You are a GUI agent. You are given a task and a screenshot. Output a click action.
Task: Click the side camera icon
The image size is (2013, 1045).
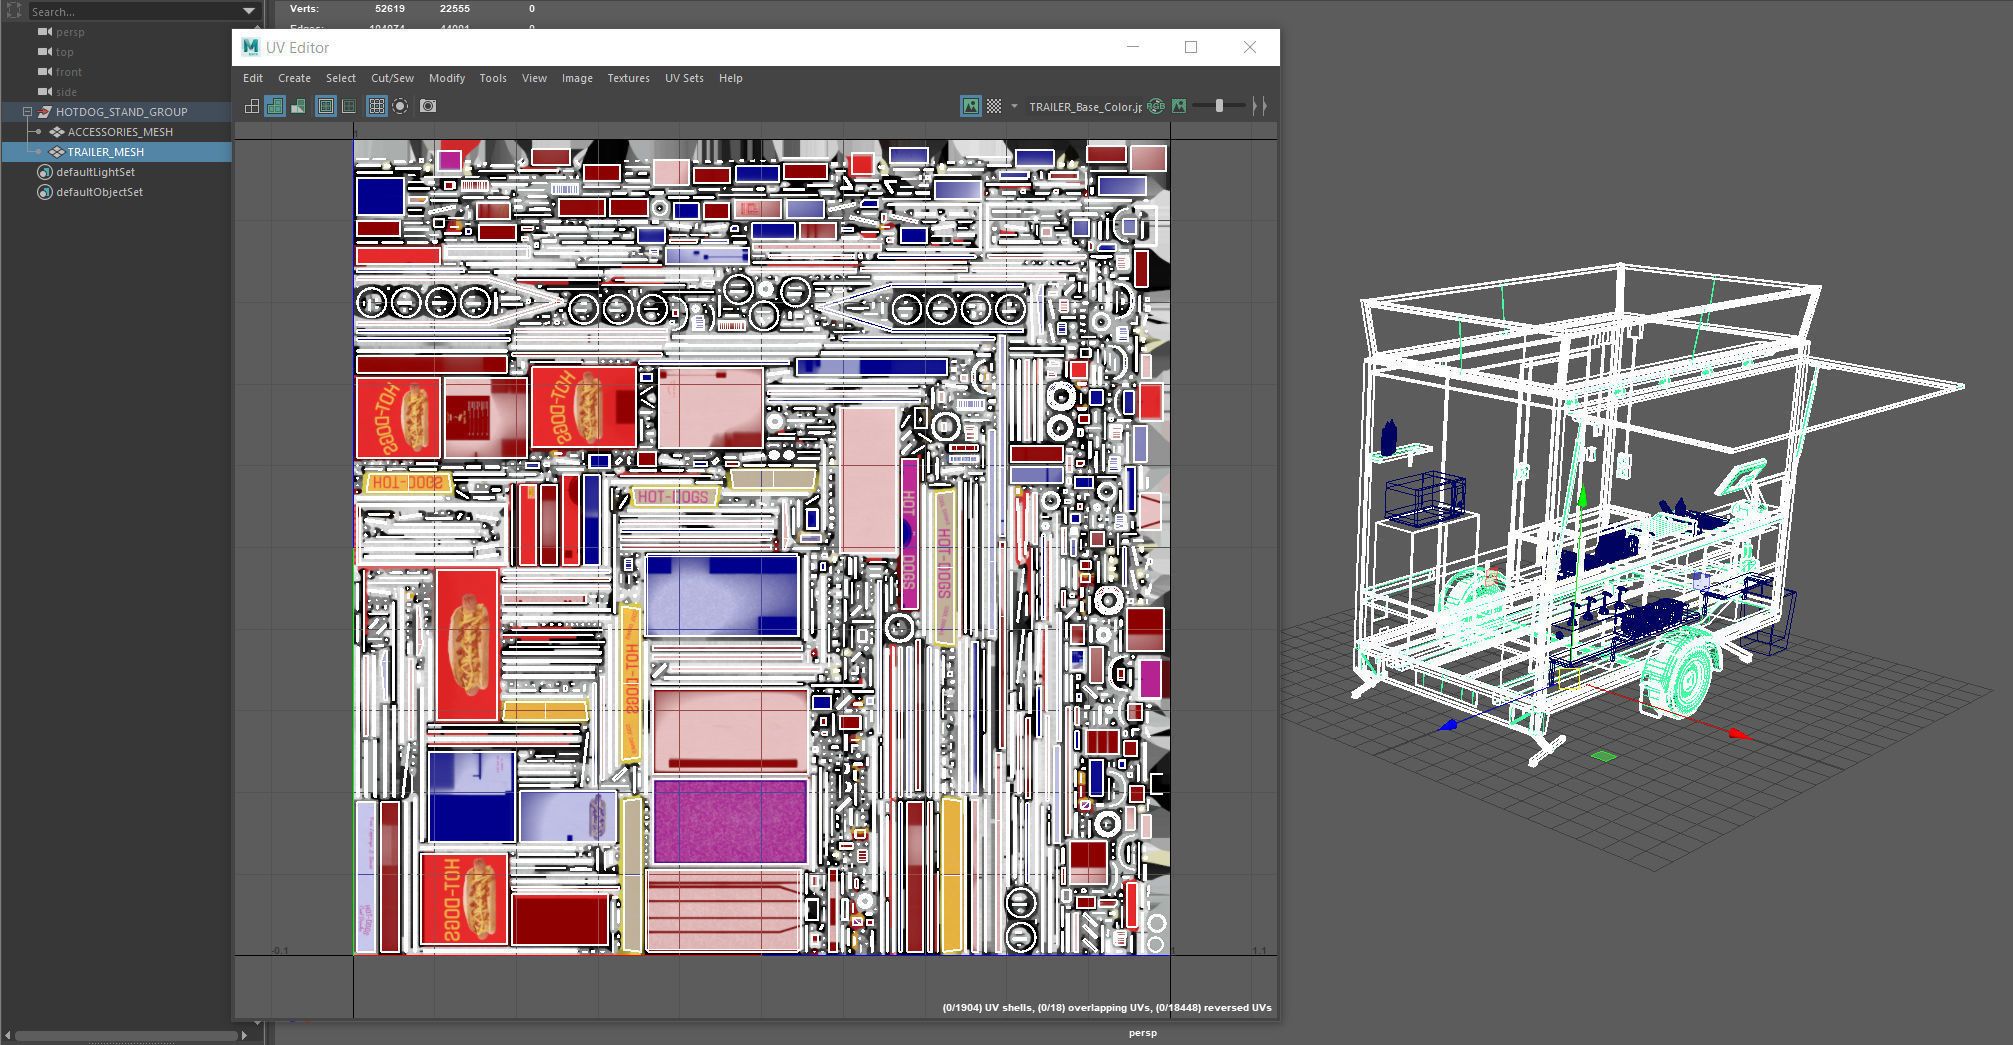click(x=44, y=92)
